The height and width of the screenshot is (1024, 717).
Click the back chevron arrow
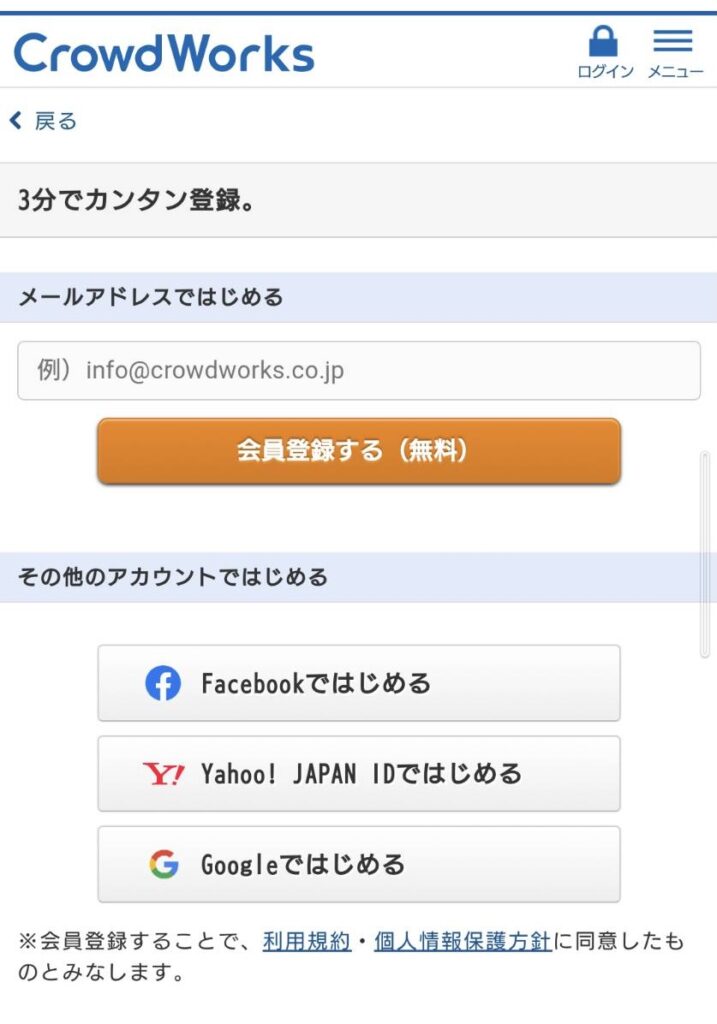tap(15, 121)
